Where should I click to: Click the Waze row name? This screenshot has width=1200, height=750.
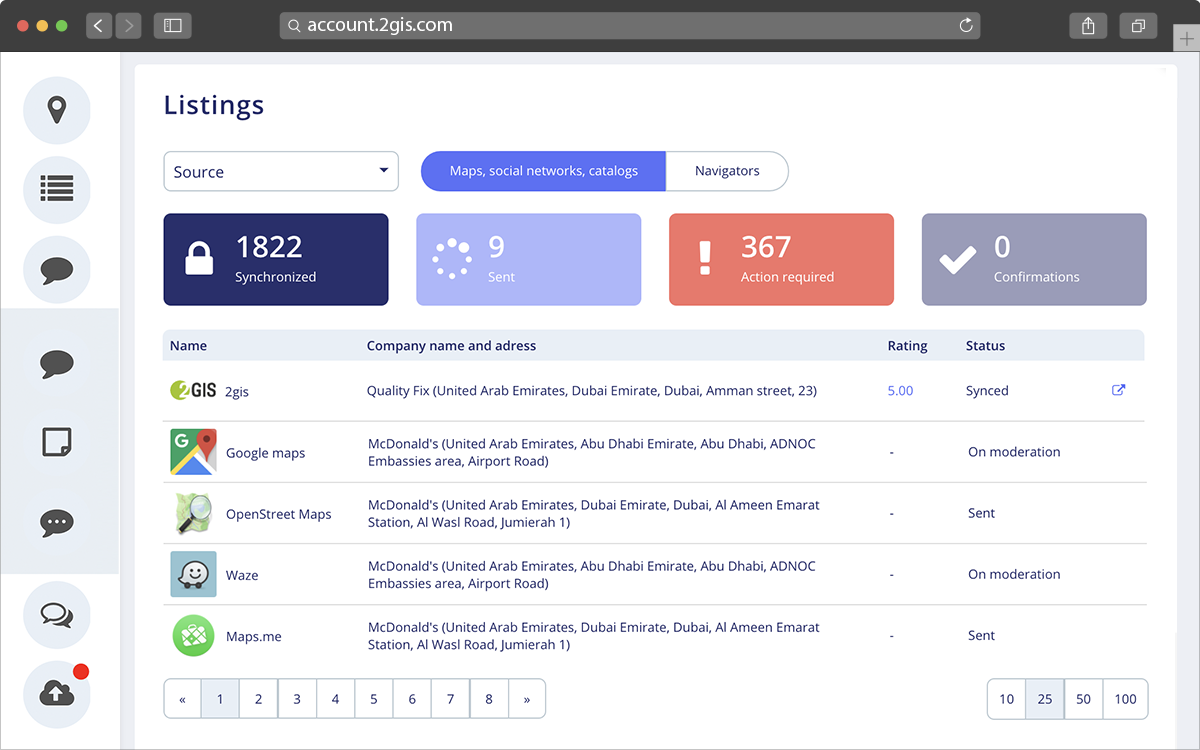pos(242,575)
